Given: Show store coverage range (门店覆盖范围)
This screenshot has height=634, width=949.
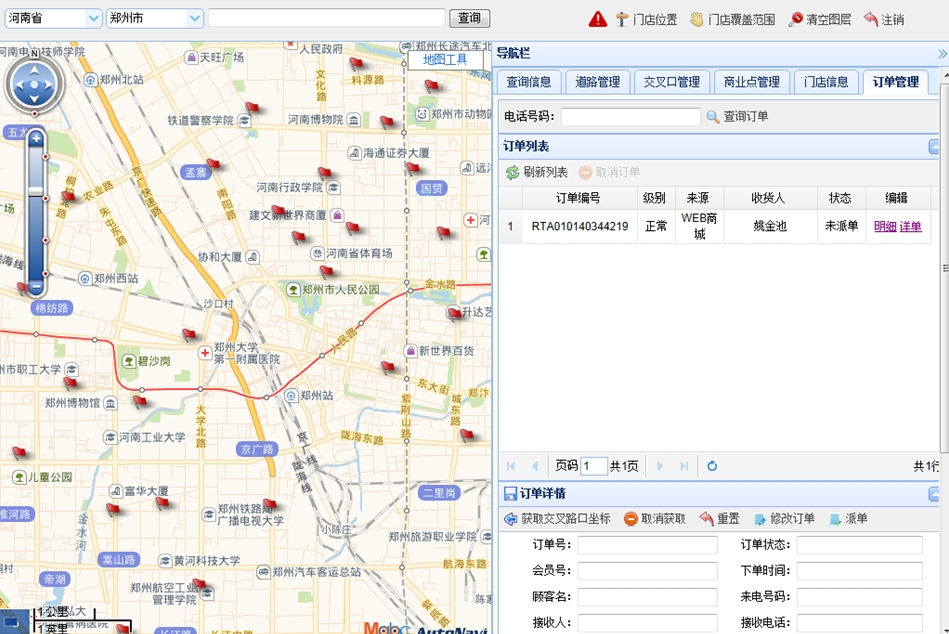Looking at the screenshot, I should (x=732, y=19).
